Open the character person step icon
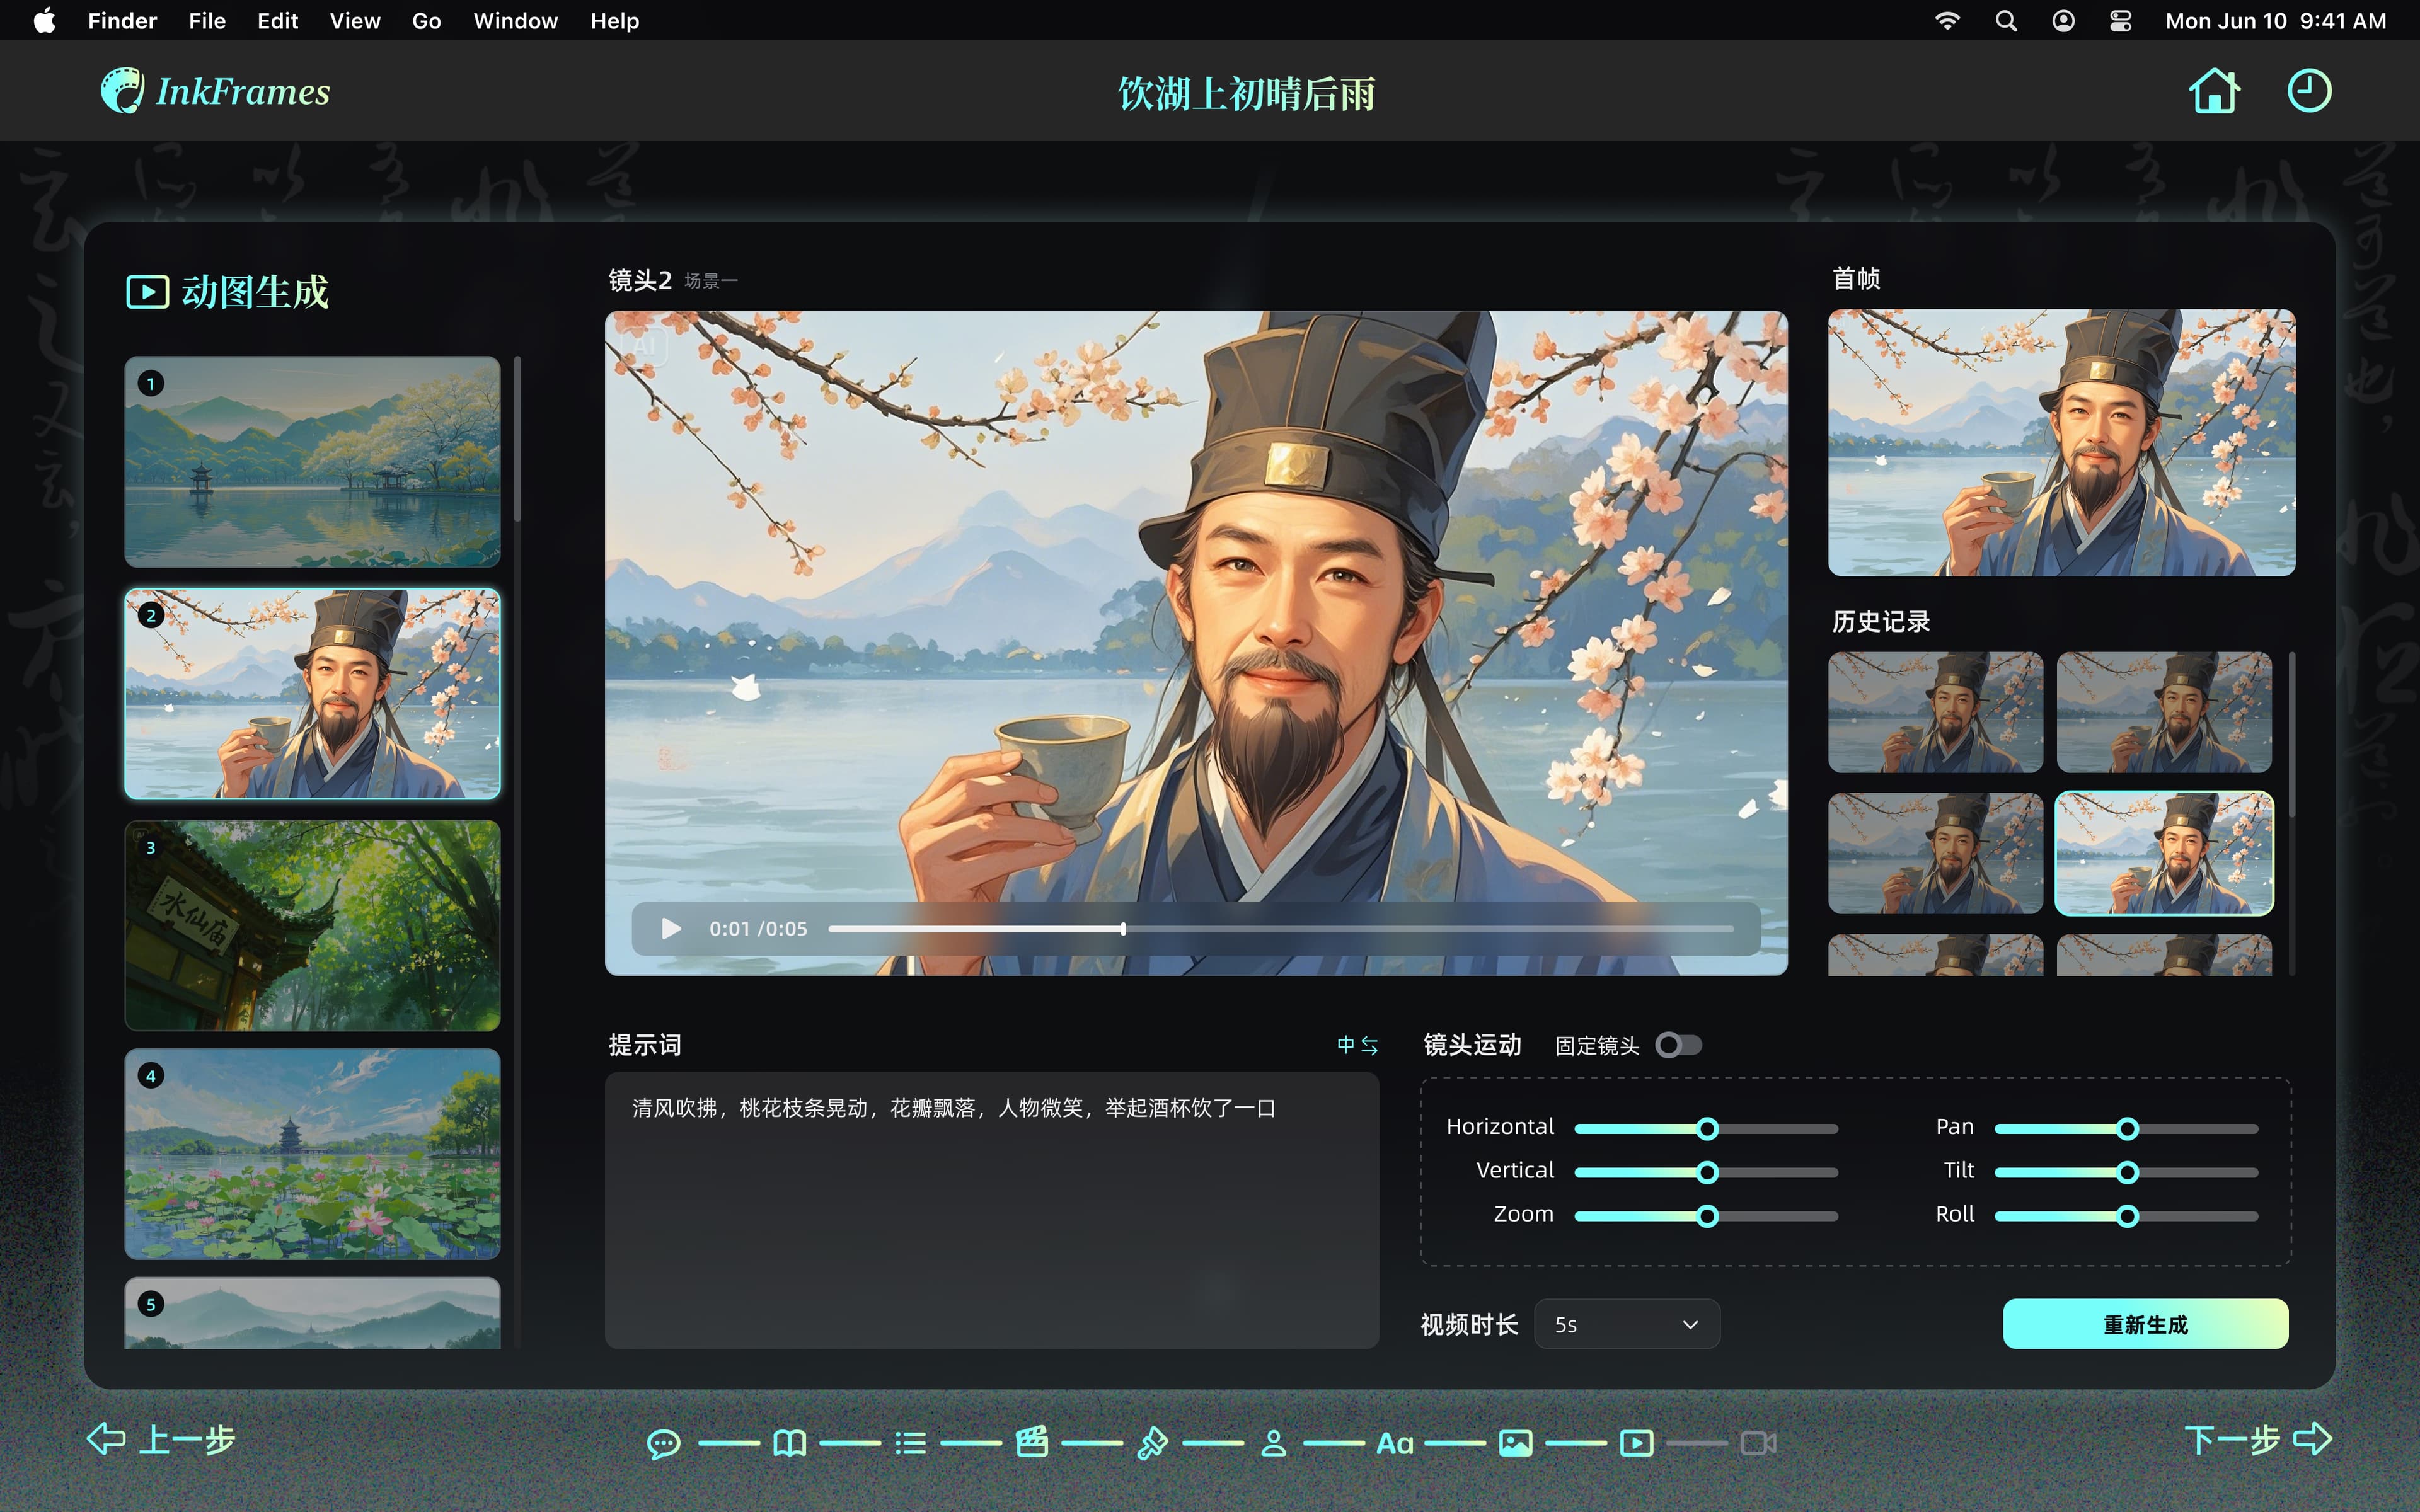Screen dimensions: 2420x1512 click(1273, 1442)
